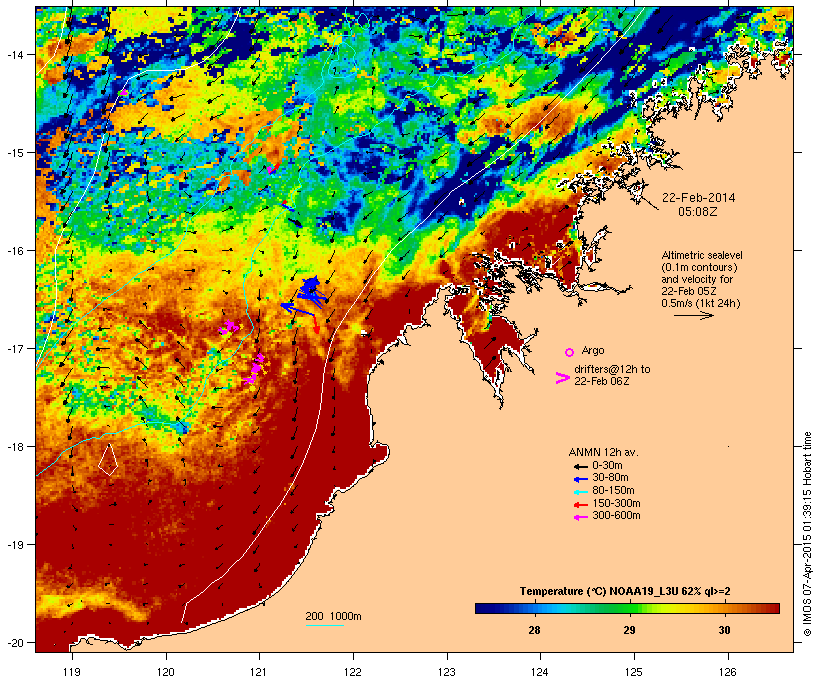Click longitude axis label 119

(x=72, y=672)
